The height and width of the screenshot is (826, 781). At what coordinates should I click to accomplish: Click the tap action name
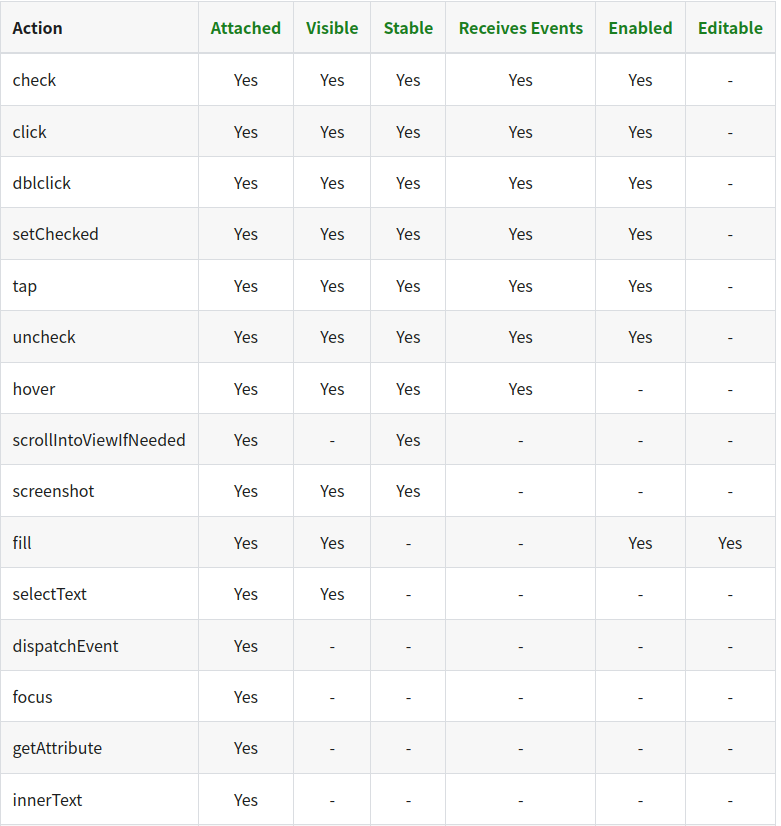pos(25,286)
